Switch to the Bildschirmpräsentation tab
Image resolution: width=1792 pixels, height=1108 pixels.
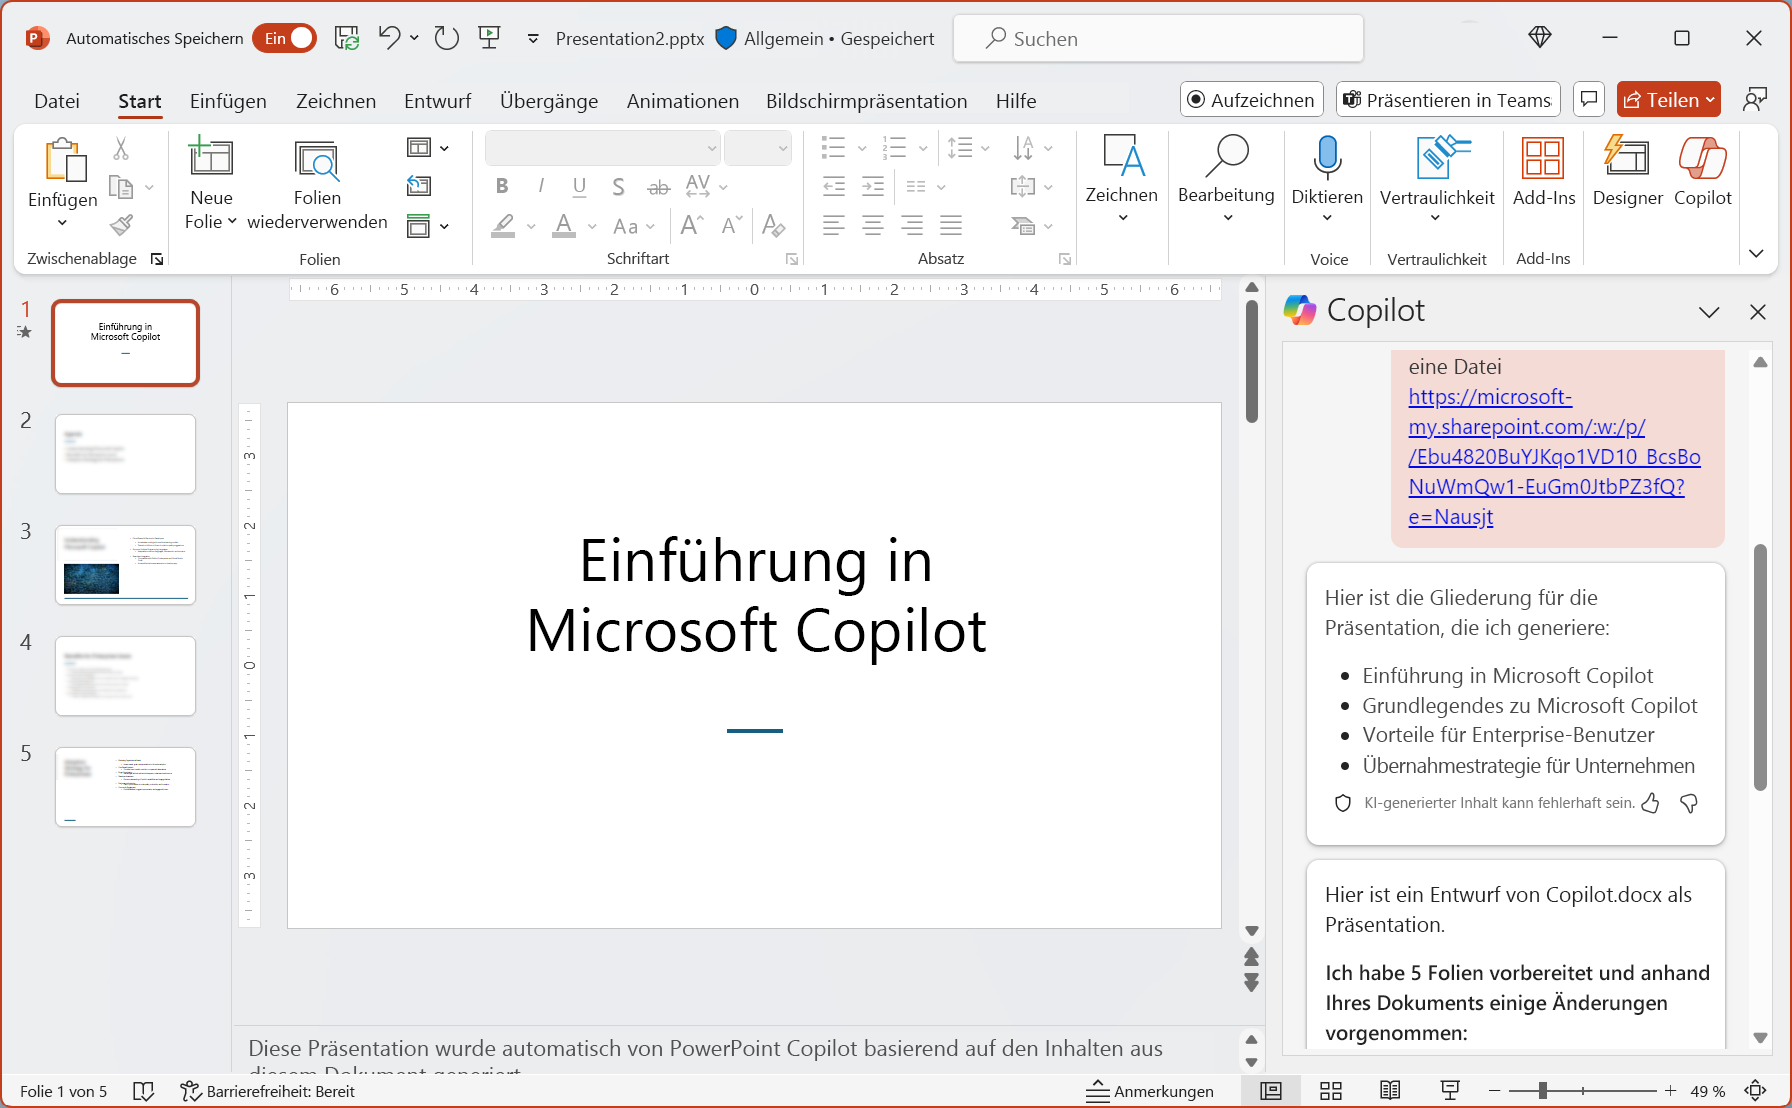(866, 101)
